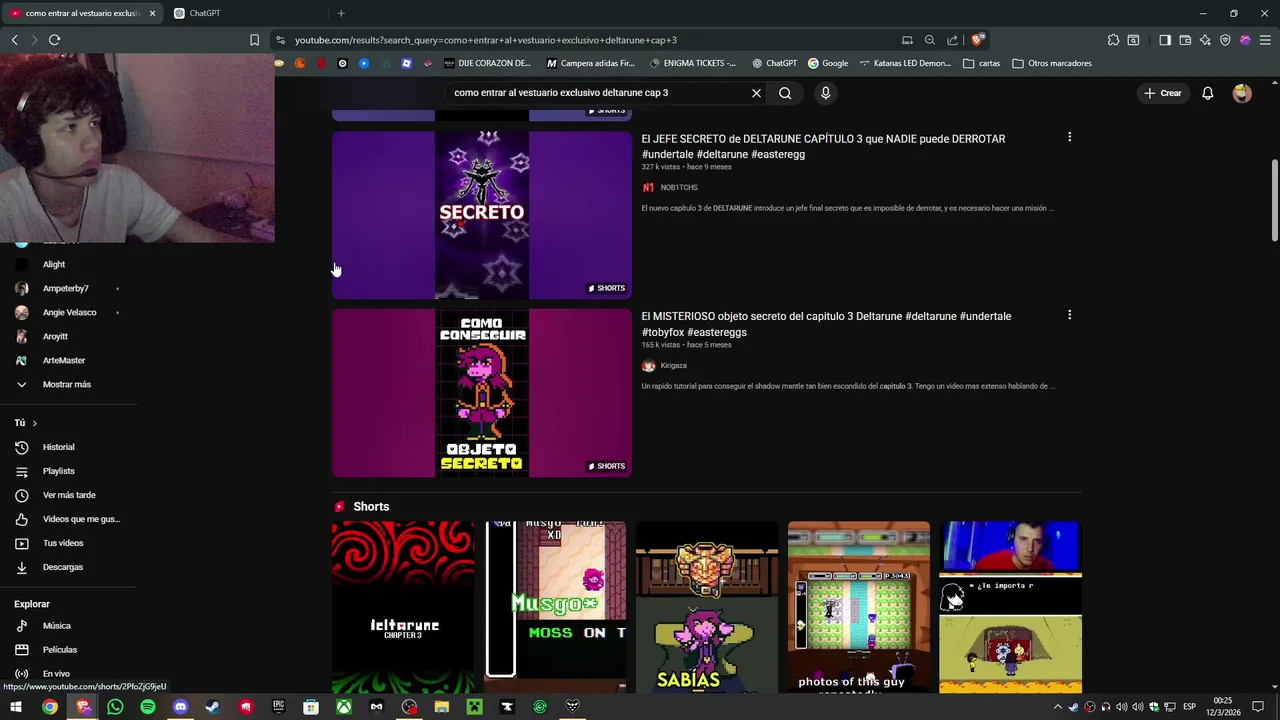Toggle the browser sidebar panel

click(1165, 40)
